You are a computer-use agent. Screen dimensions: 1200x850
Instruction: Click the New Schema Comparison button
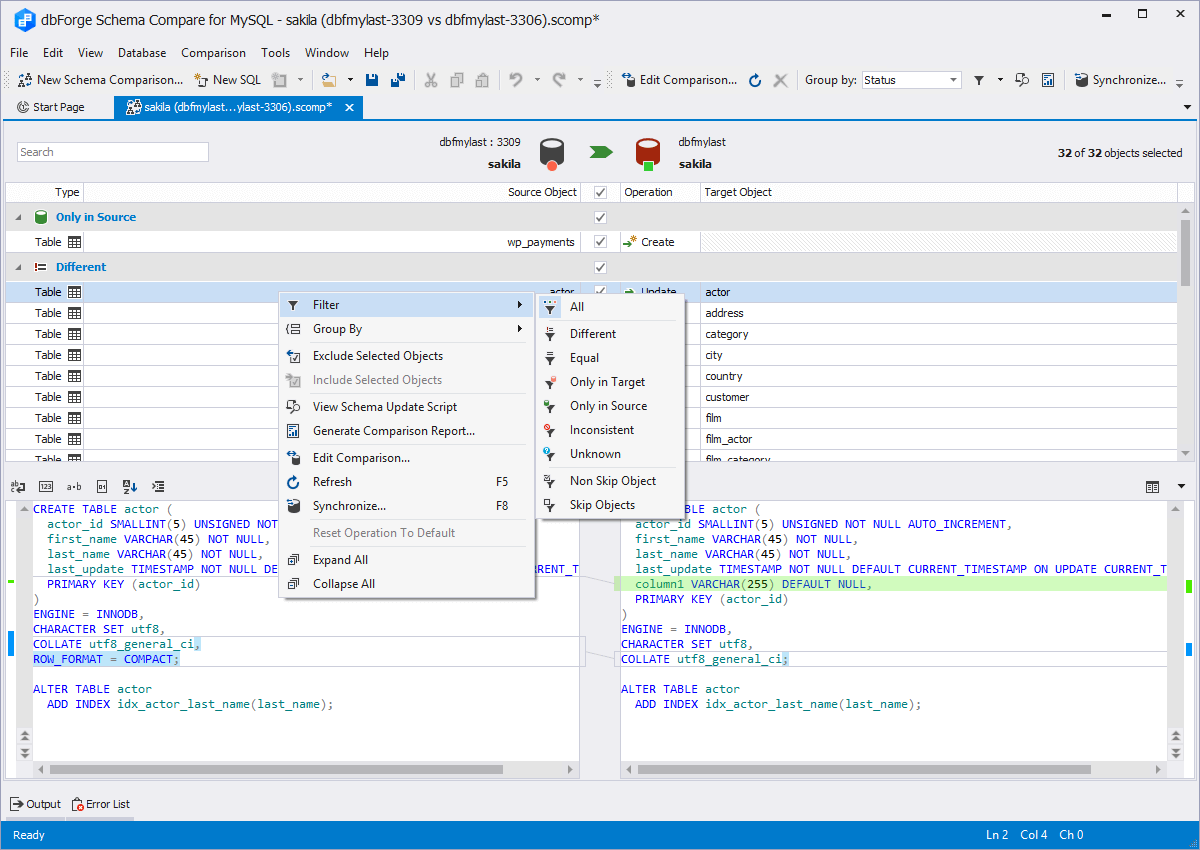pyautogui.click(x=100, y=80)
